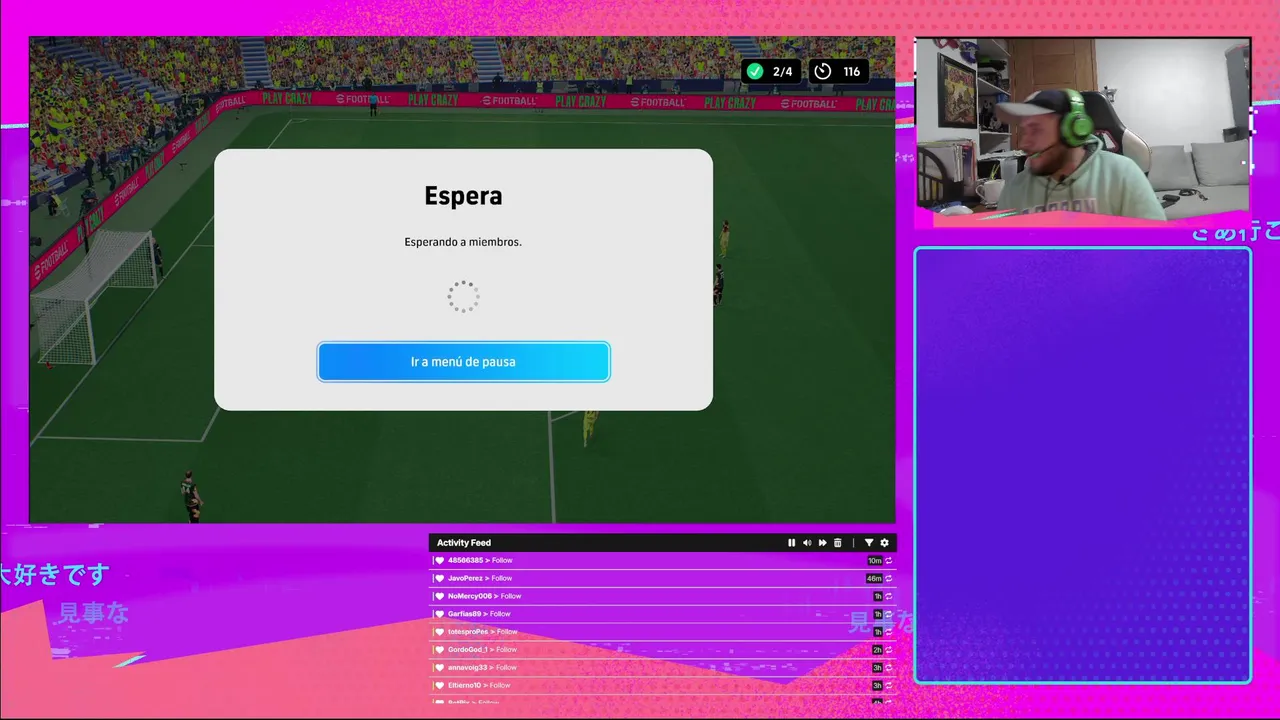Select the 'totesproPes > Follow' feed entry
The image size is (1280, 720).
[663, 632]
